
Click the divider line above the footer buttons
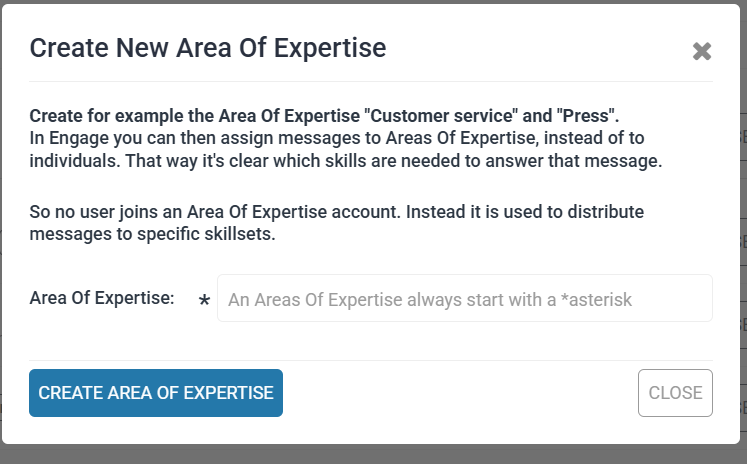371,361
